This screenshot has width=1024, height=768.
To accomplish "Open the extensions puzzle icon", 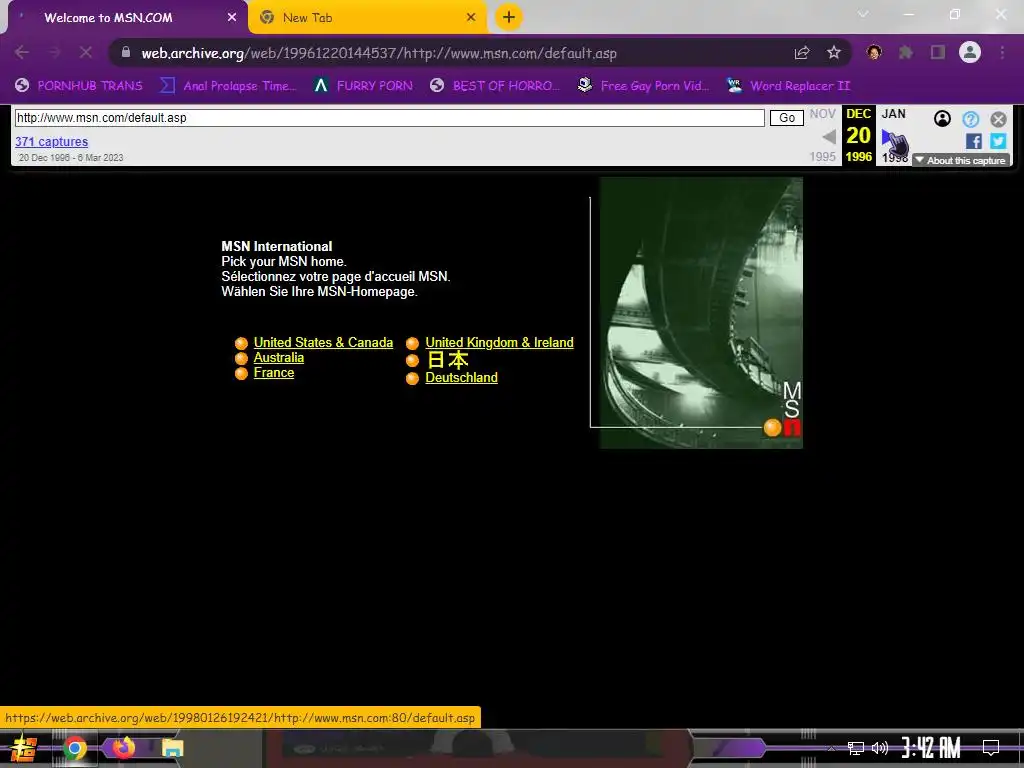I will [x=906, y=52].
